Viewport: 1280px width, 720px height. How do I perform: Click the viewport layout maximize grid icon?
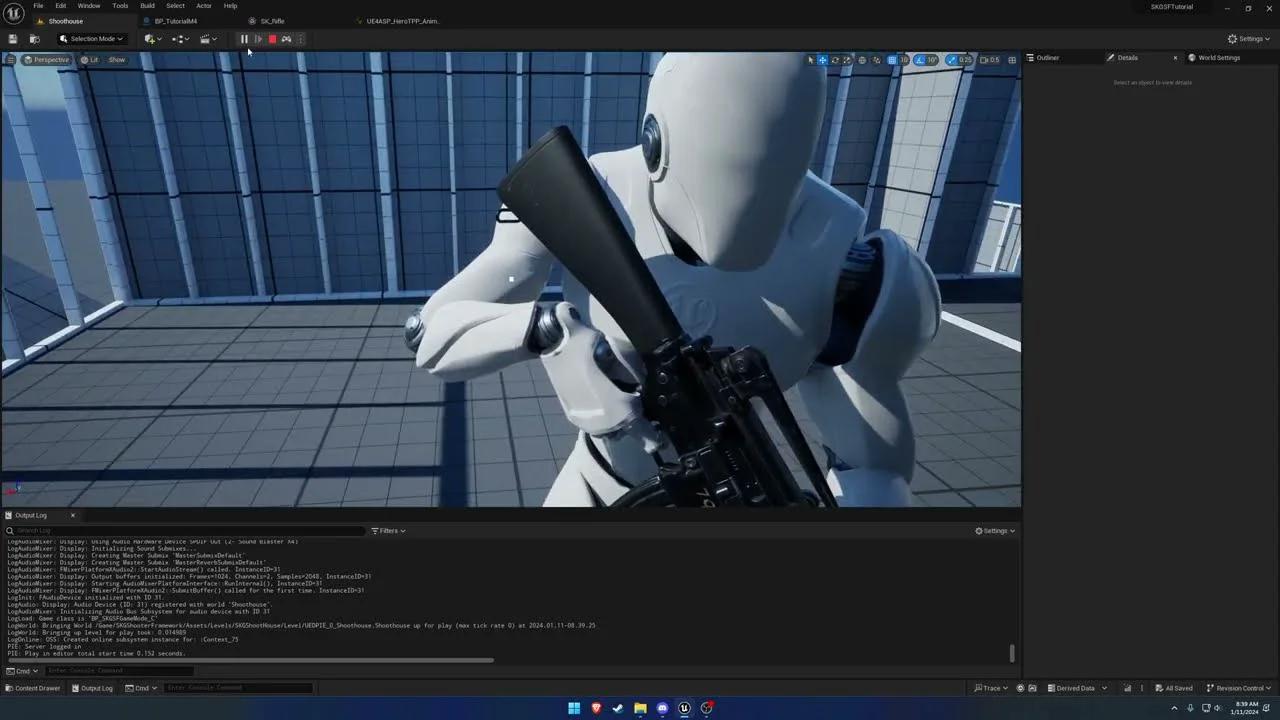pyautogui.click(x=1012, y=60)
